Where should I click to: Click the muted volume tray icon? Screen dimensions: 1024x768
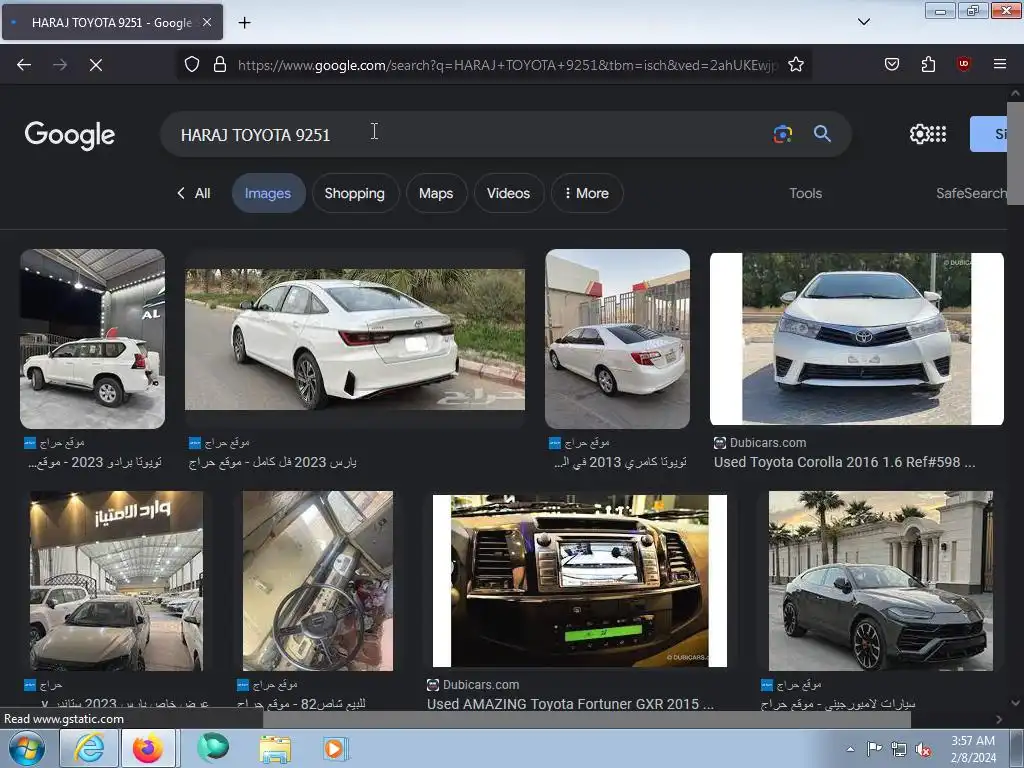tap(923, 749)
